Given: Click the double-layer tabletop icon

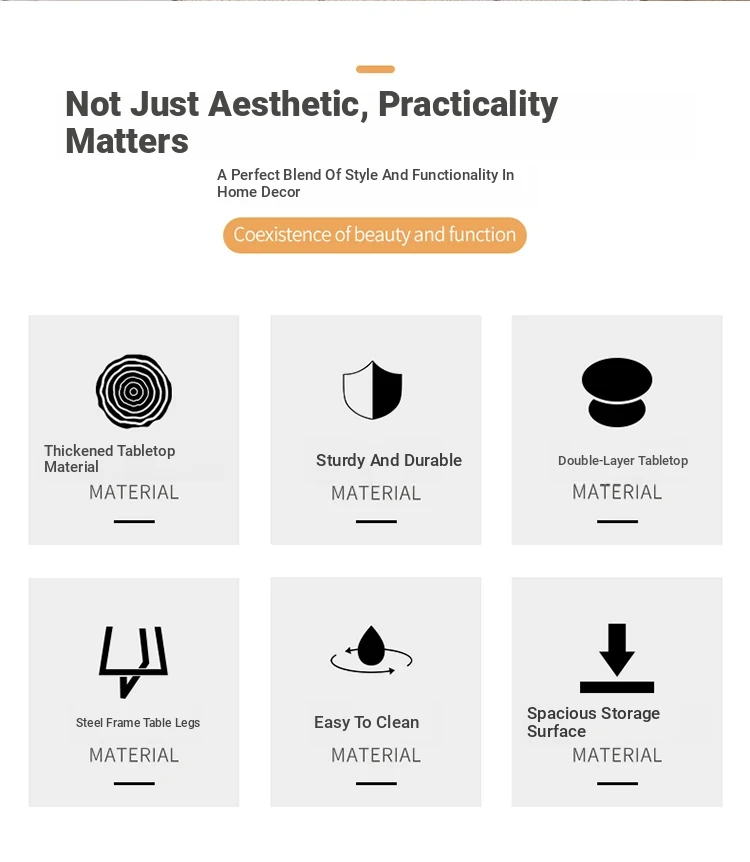Looking at the screenshot, I should coord(617,393).
